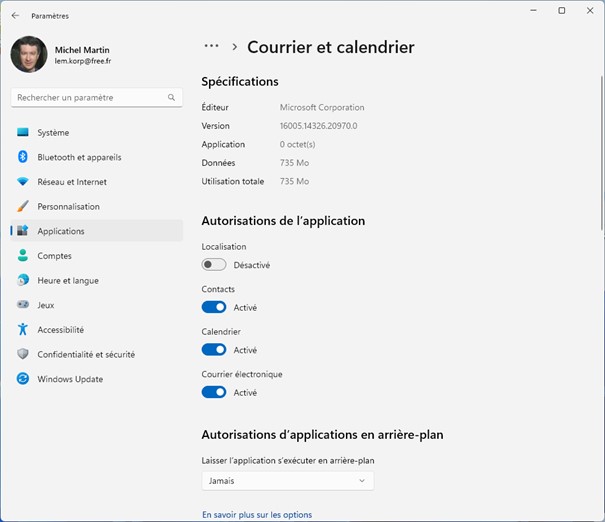605x522 pixels.
Task: Click the breadcrumb chevron arrow
Action: point(235,47)
